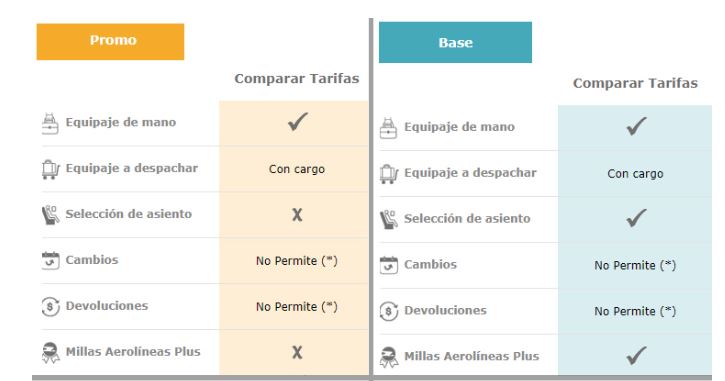Click the Promo Cambios calendar icon
The image size is (725, 381).
coord(50,260)
